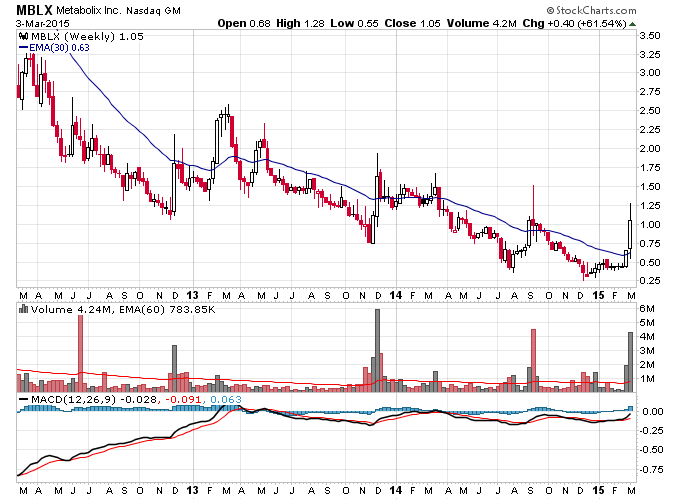Click the tall red volume spike of June 2012
Viewport: 680px width, 500px height.
click(80, 353)
